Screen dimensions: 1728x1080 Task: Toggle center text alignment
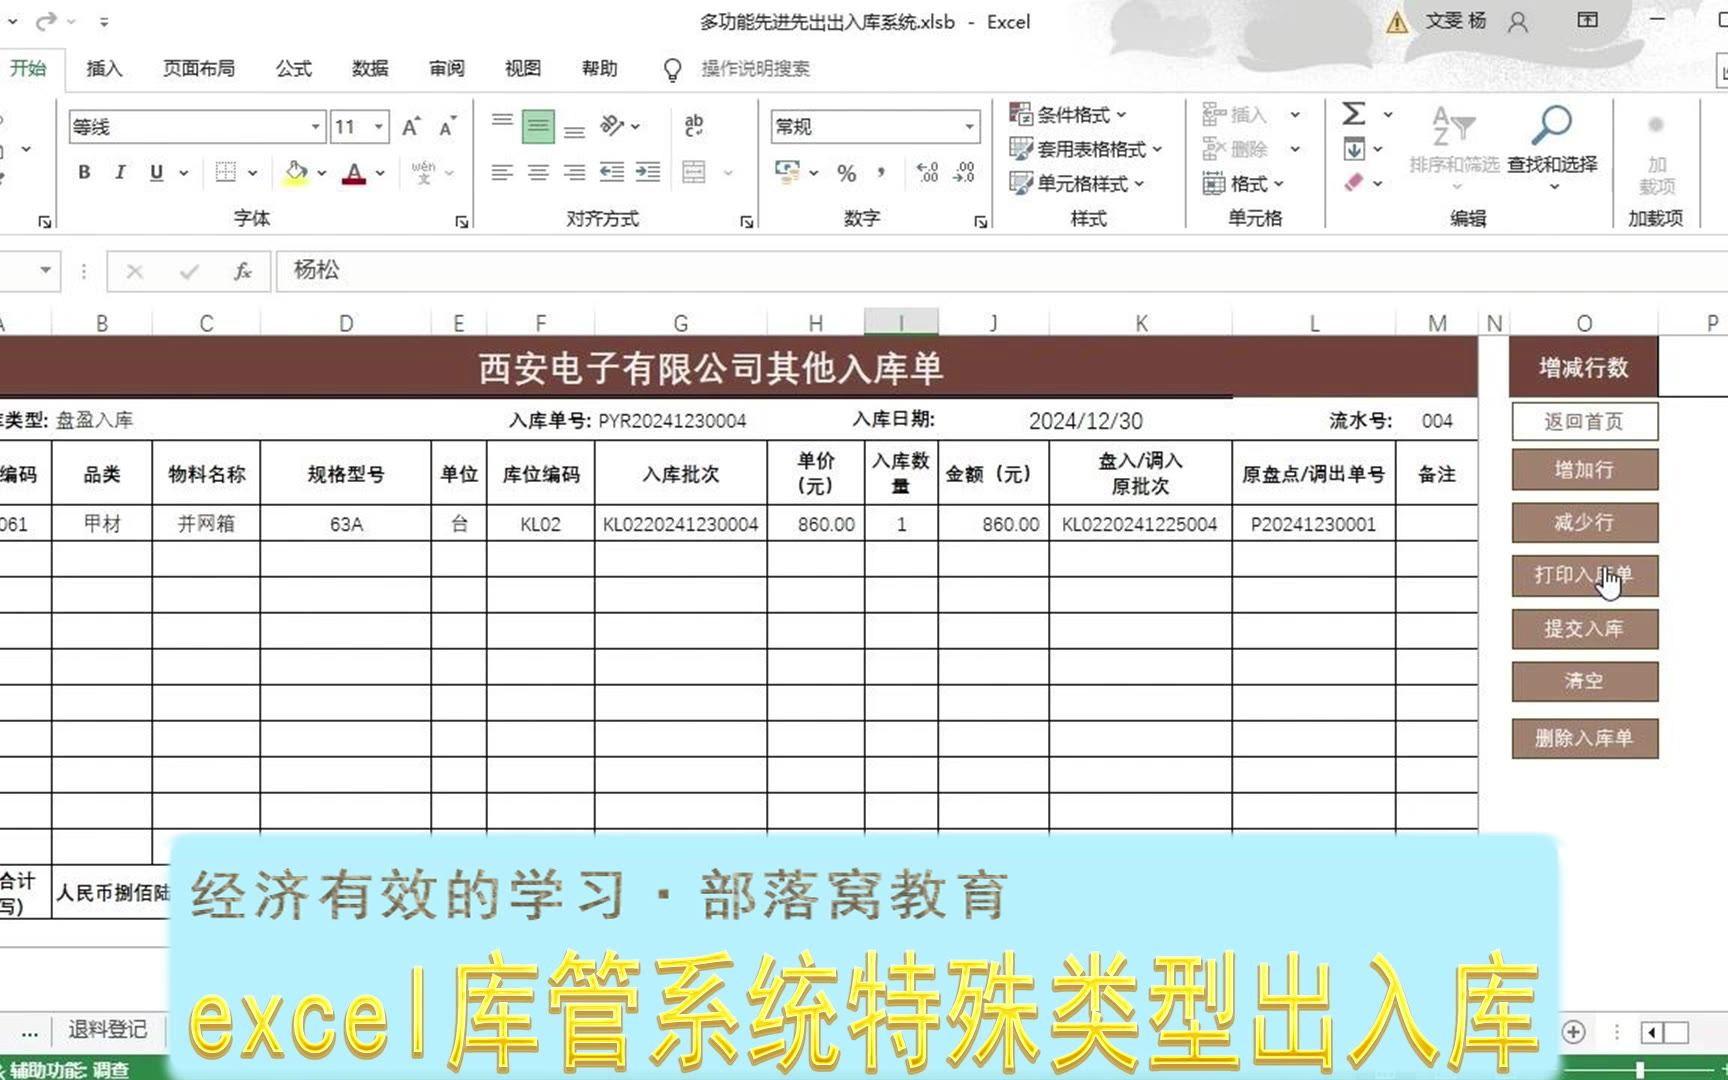coord(538,172)
